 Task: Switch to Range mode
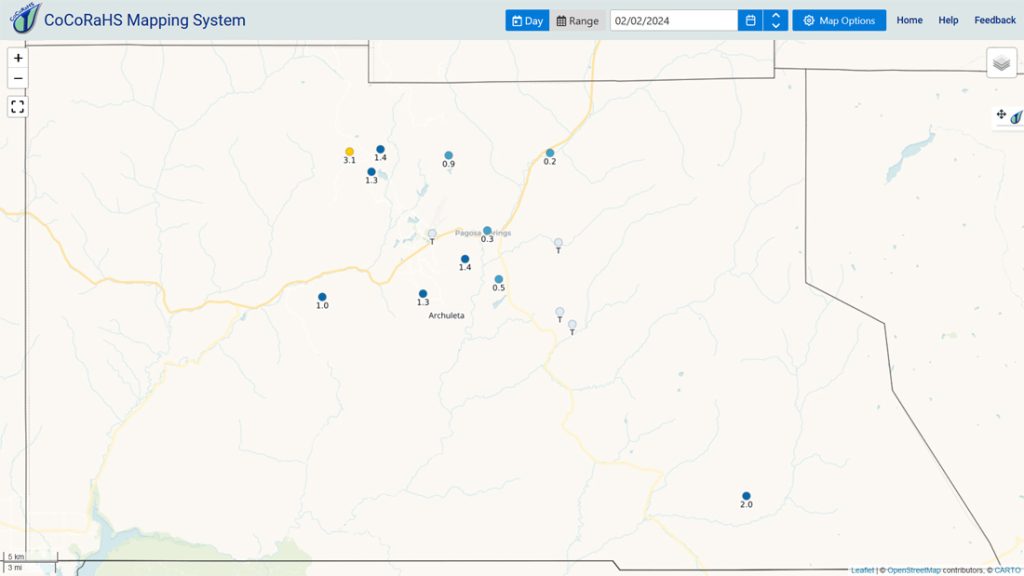577,20
